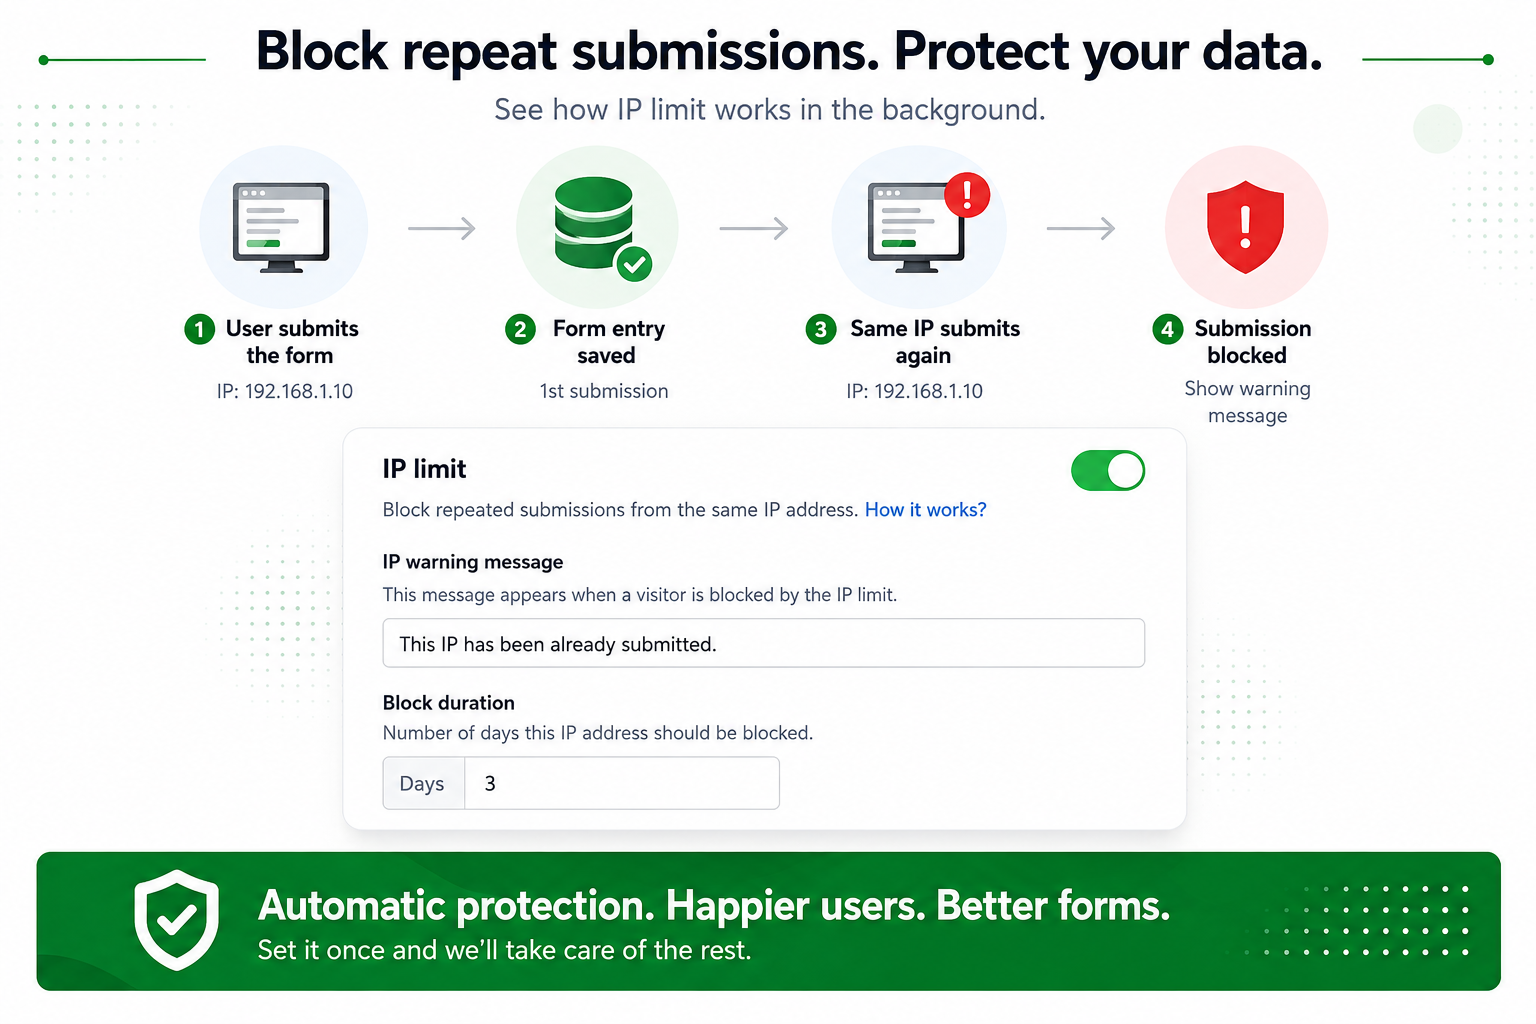
Task: Click the Block duration label
Action: (x=448, y=703)
